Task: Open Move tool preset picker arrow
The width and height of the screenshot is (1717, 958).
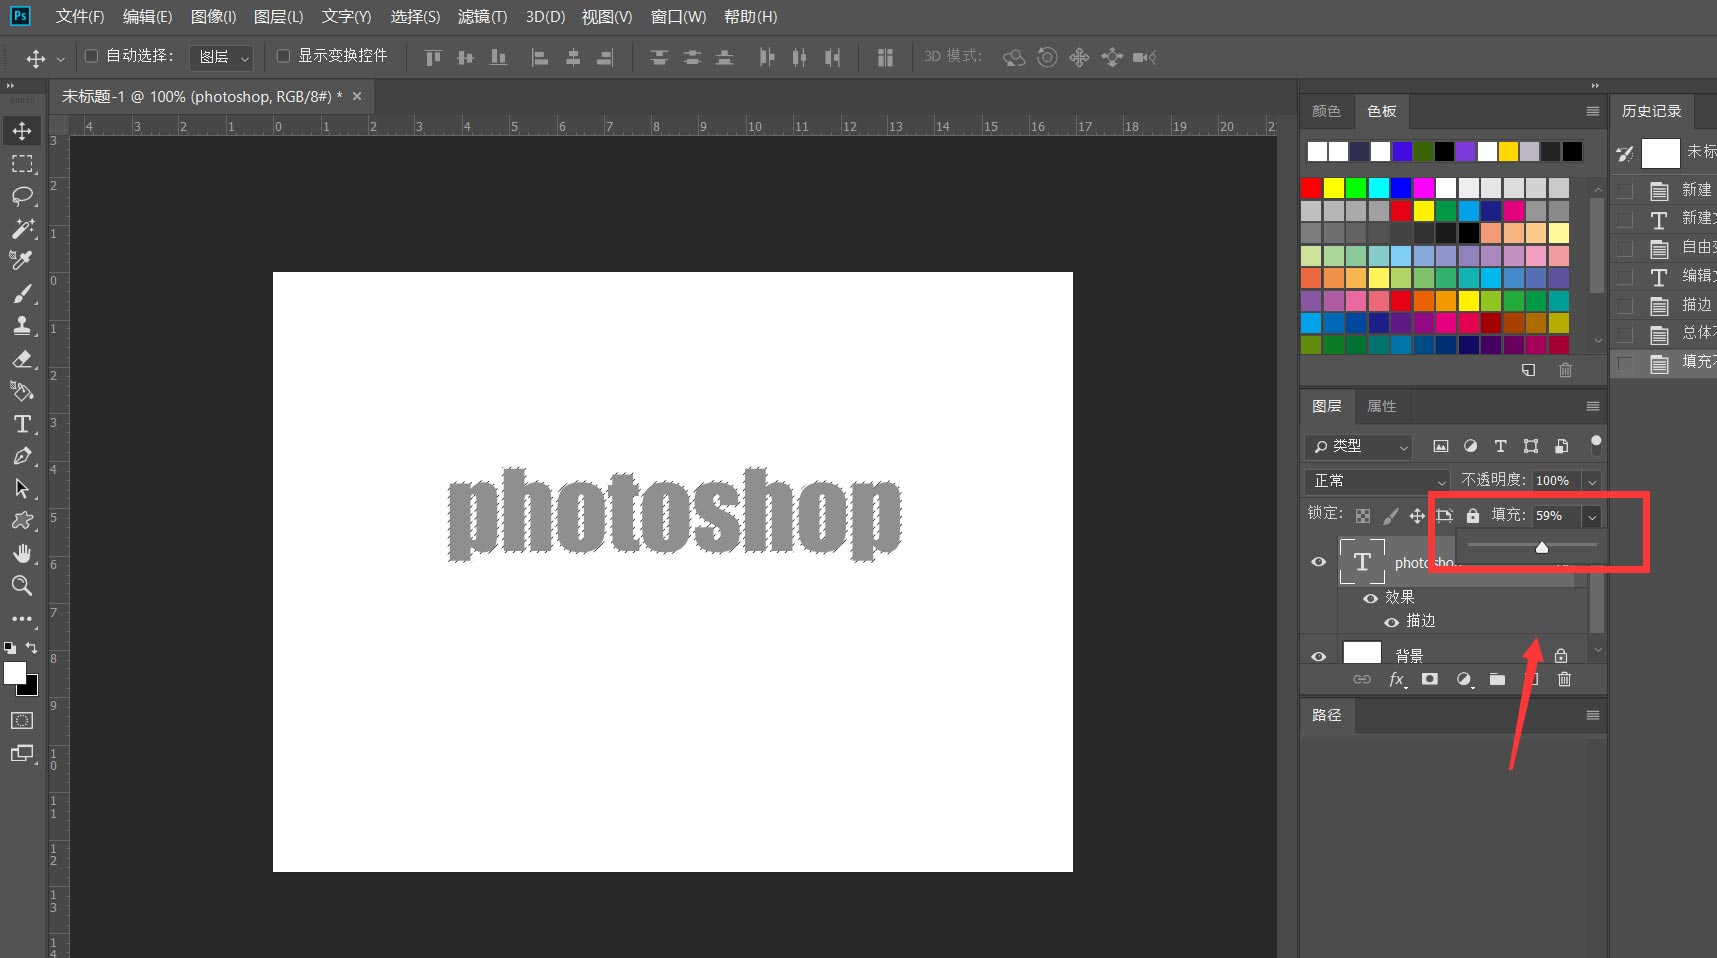Action: point(60,59)
